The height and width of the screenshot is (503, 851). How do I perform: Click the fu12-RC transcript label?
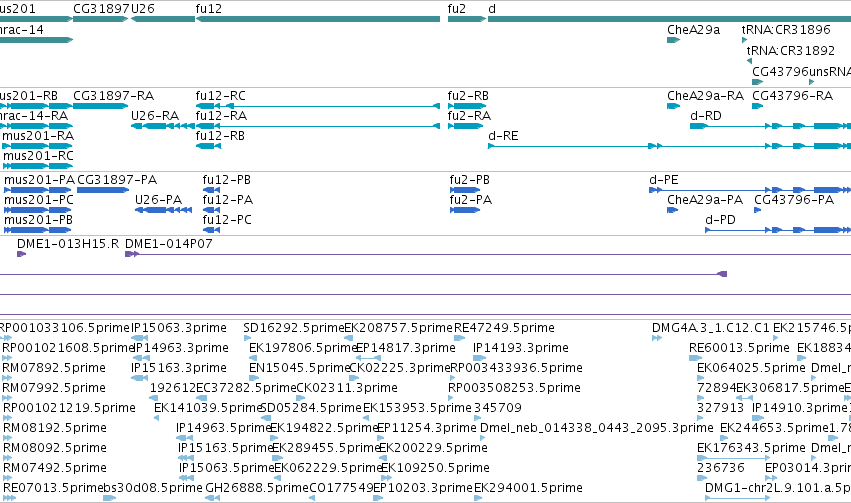(220, 96)
